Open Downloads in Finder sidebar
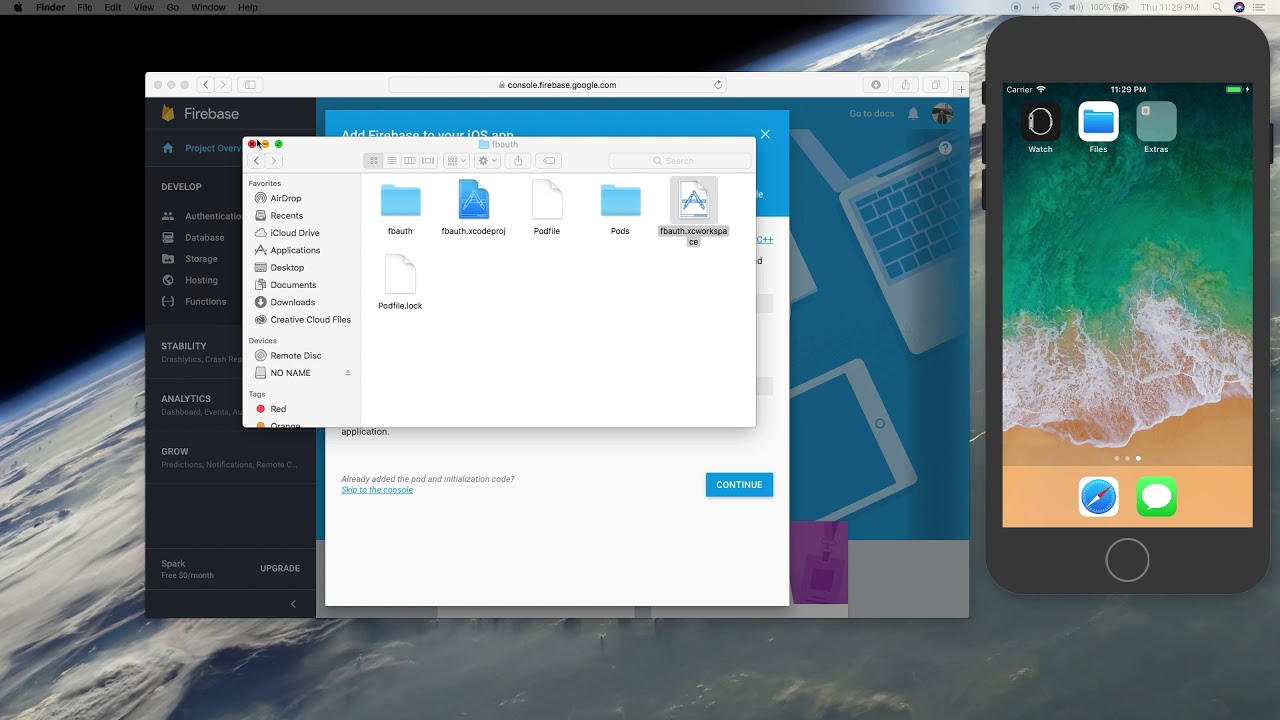The height and width of the screenshot is (720, 1280). [x=292, y=302]
